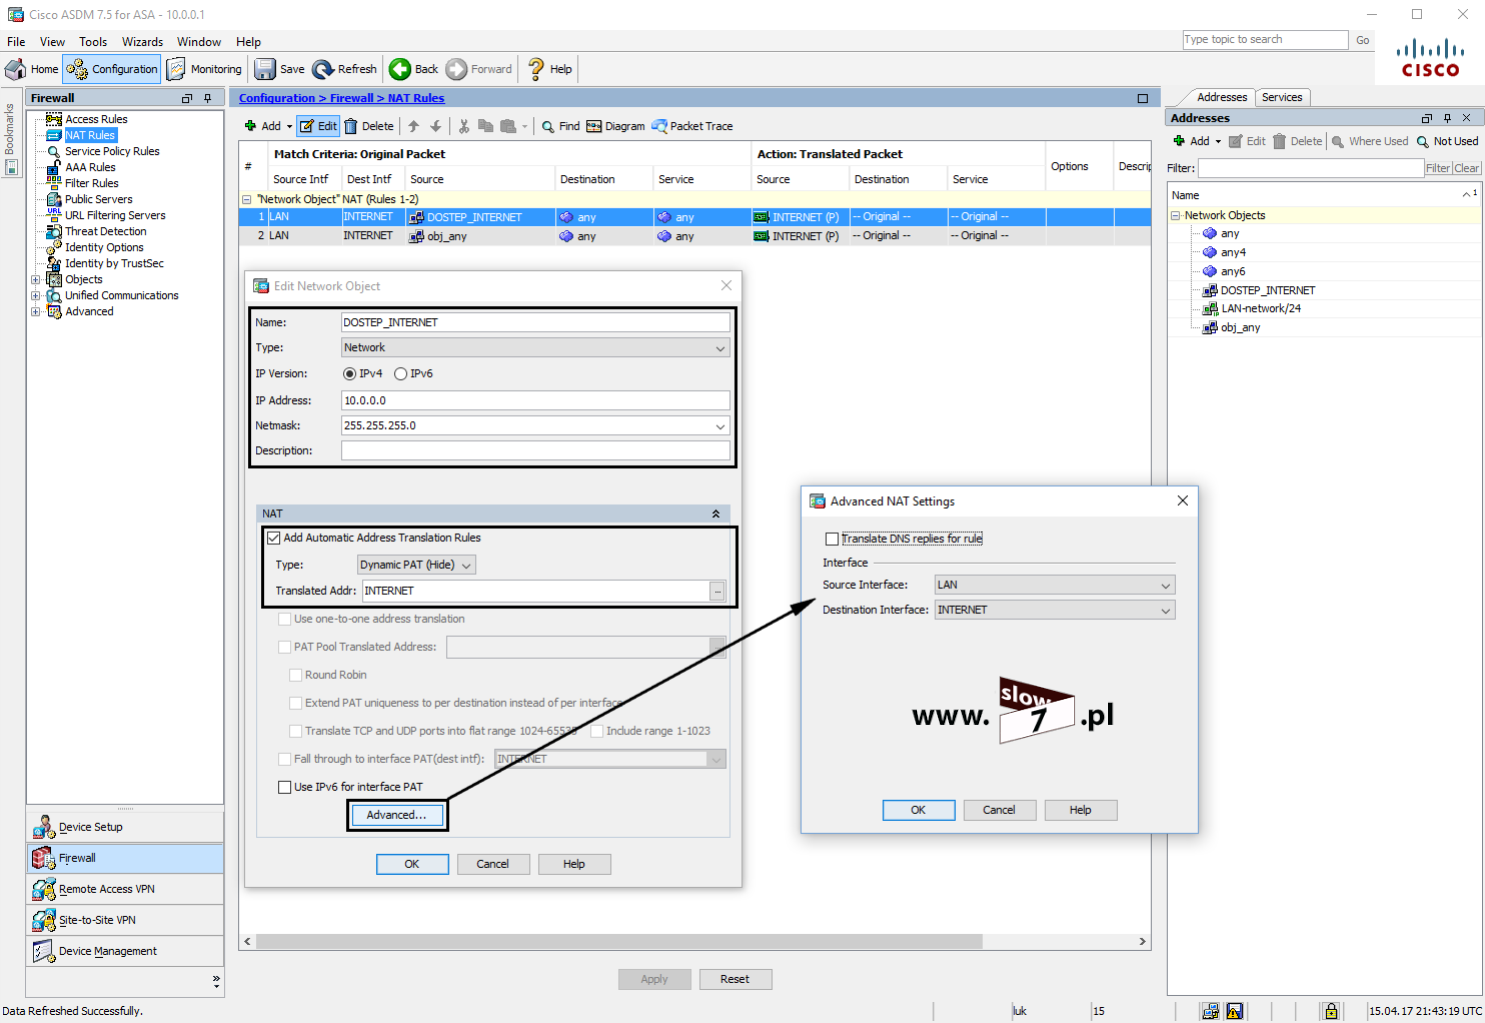Screen dimensions: 1485x1023
Task: Check Translate DNS replies for rule
Action: click(x=831, y=538)
